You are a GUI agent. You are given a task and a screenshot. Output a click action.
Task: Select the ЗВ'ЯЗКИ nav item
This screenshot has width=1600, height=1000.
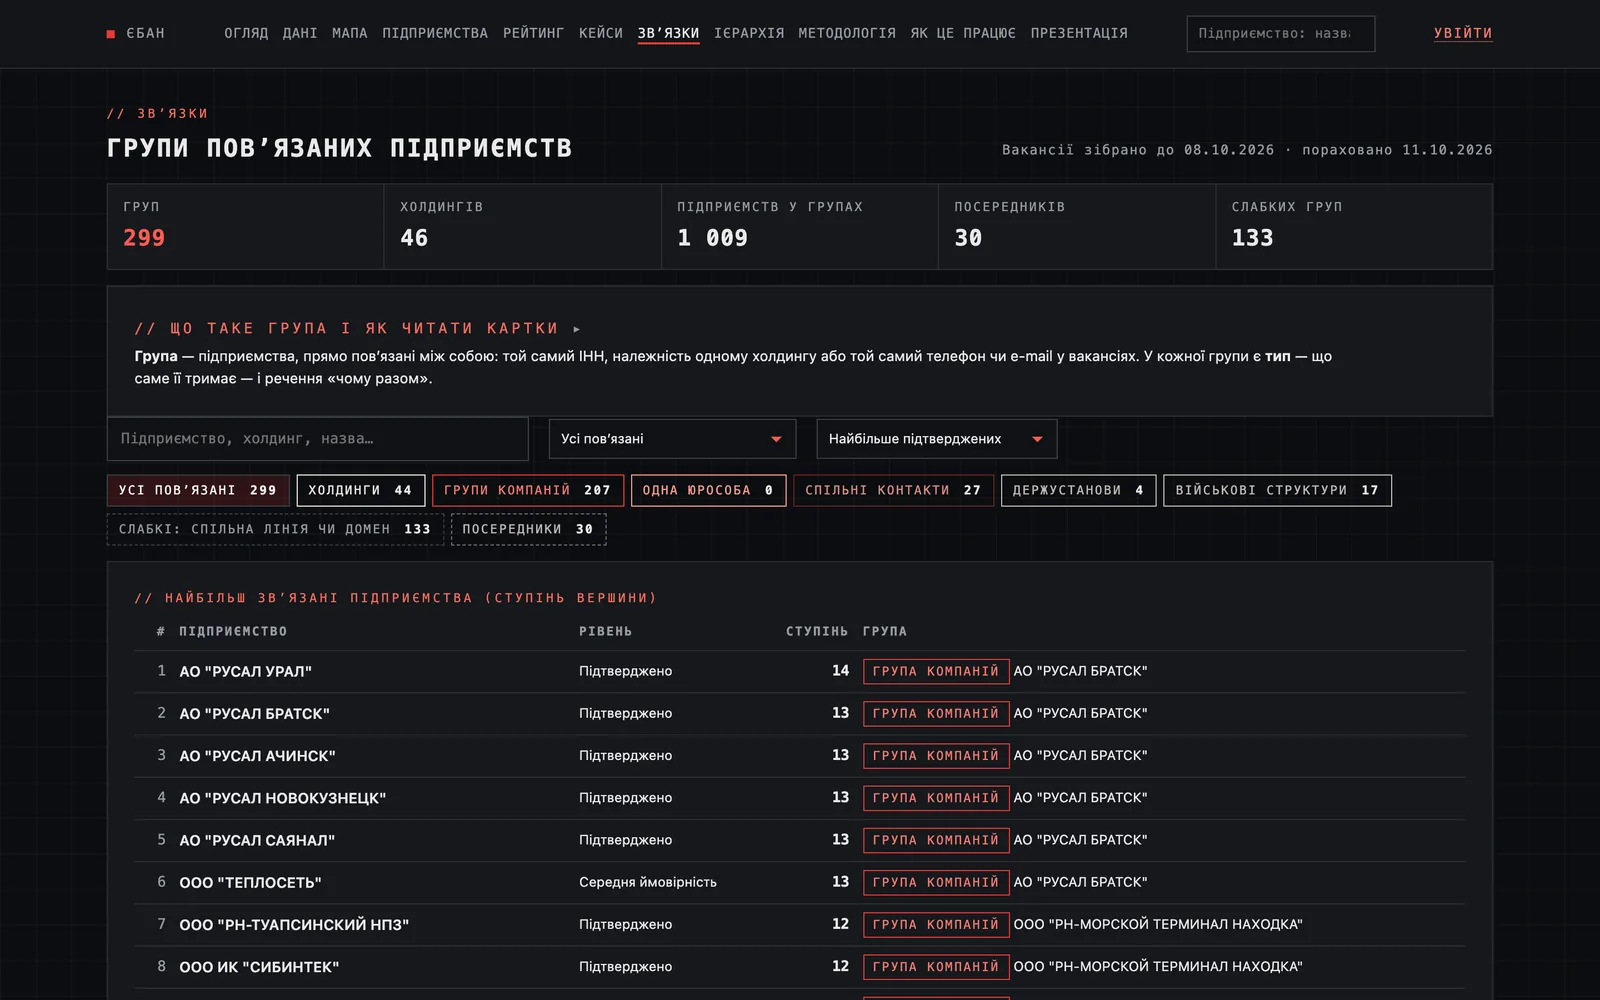tap(669, 33)
